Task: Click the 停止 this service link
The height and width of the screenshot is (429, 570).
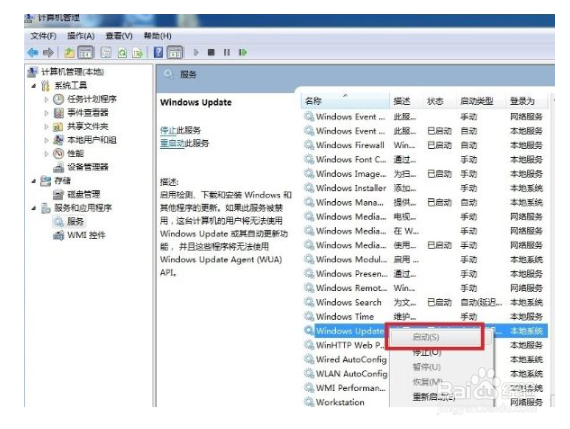Action: tap(168, 130)
